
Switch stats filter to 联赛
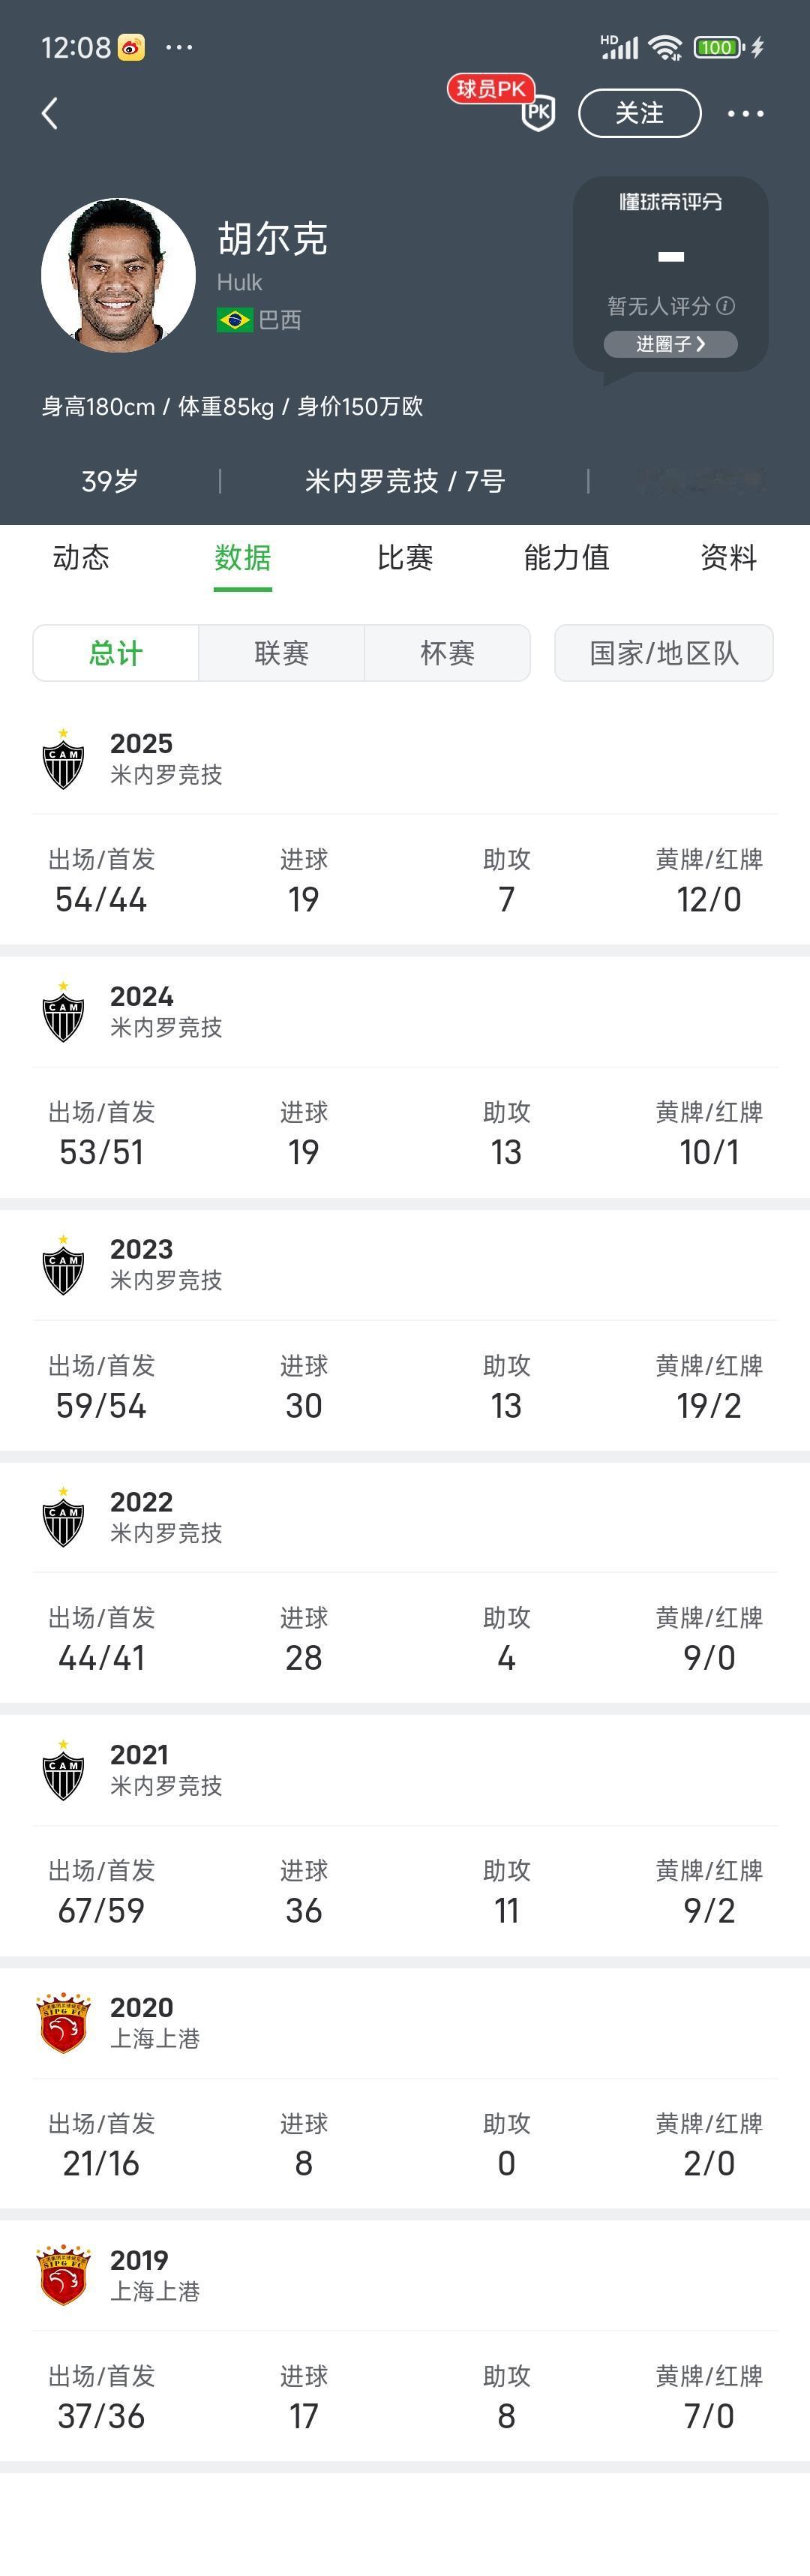point(282,652)
